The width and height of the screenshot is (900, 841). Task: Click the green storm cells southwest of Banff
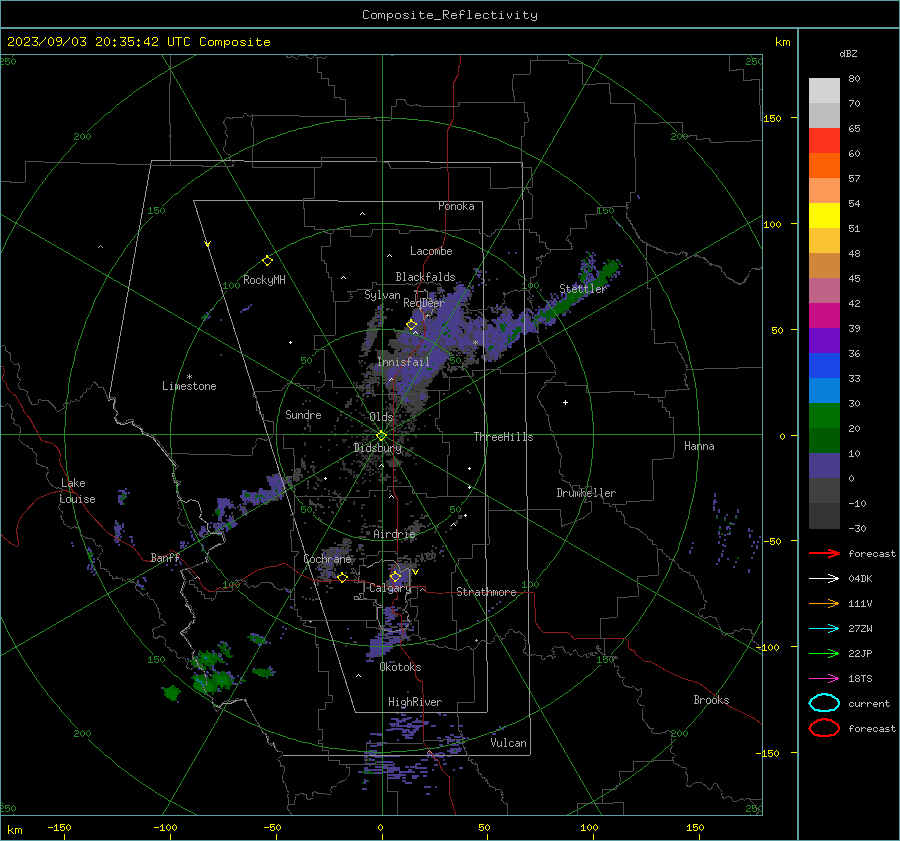pyautogui.click(x=214, y=672)
